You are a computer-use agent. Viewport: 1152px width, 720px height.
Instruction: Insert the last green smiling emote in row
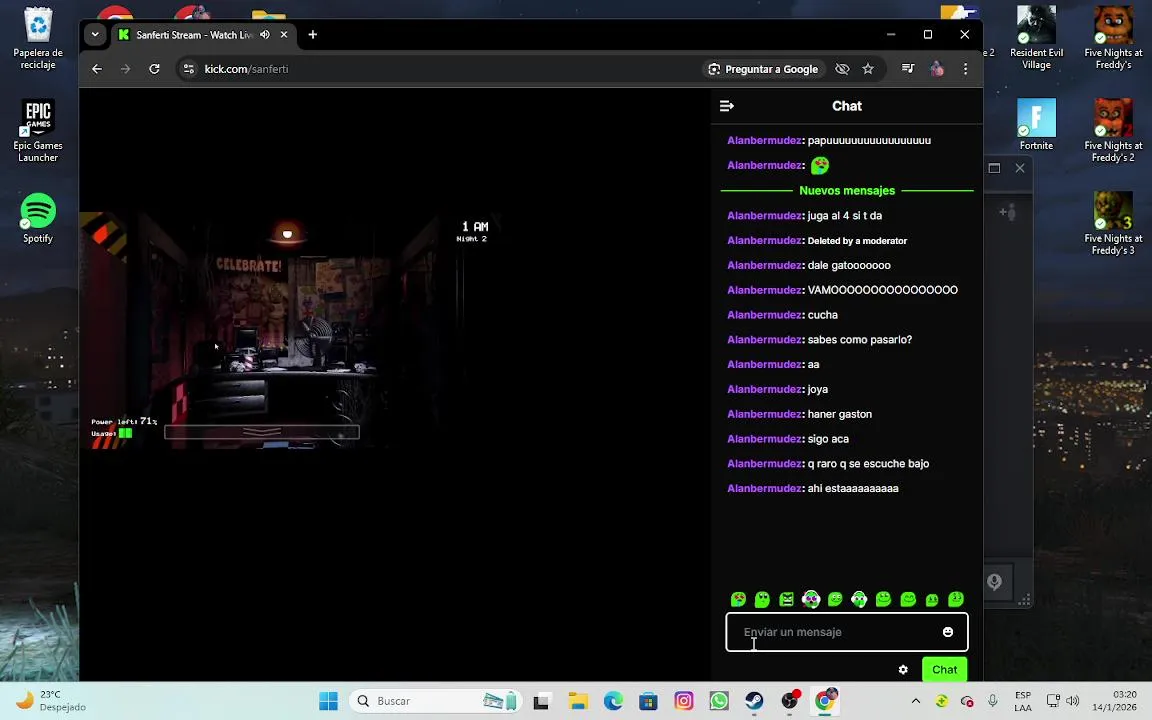[956, 600]
